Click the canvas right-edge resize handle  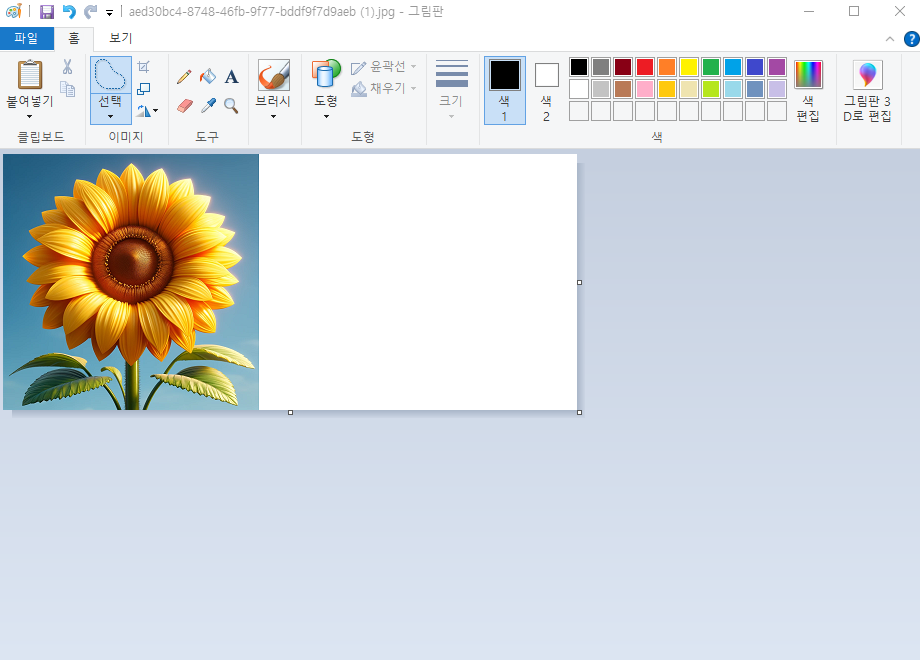point(580,282)
